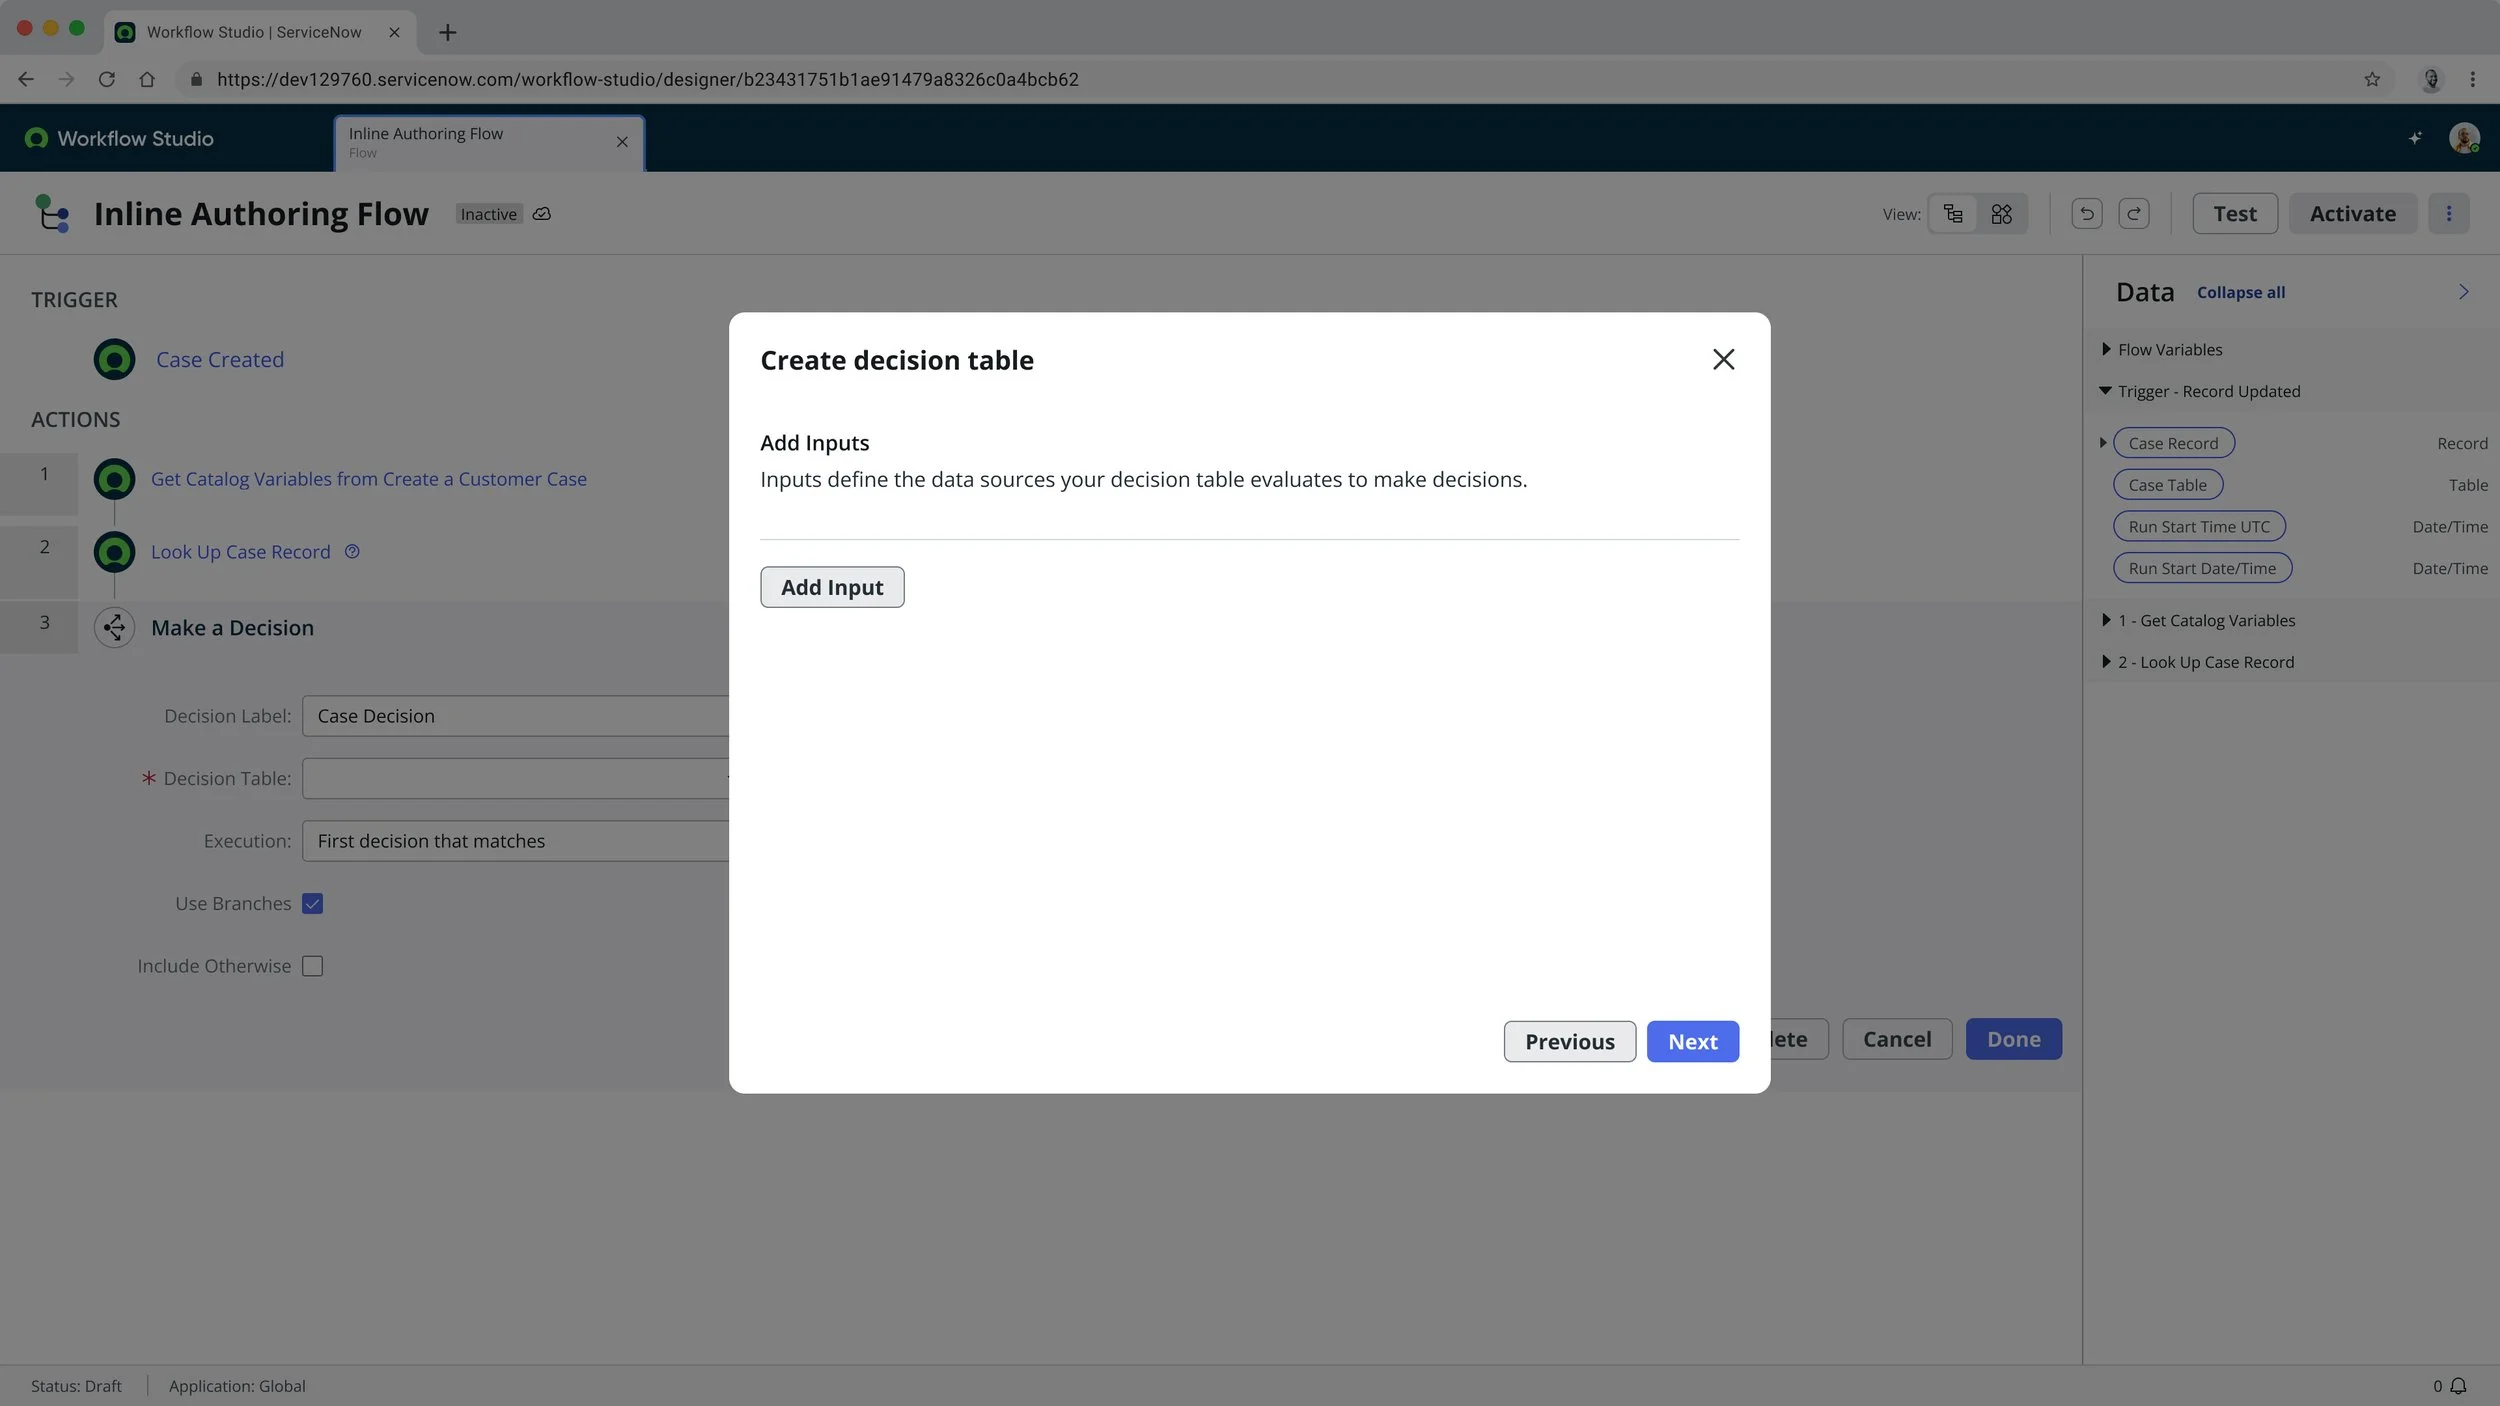
Task: Click the help icon beside Look Up Case Record
Action: click(x=352, y=551)
